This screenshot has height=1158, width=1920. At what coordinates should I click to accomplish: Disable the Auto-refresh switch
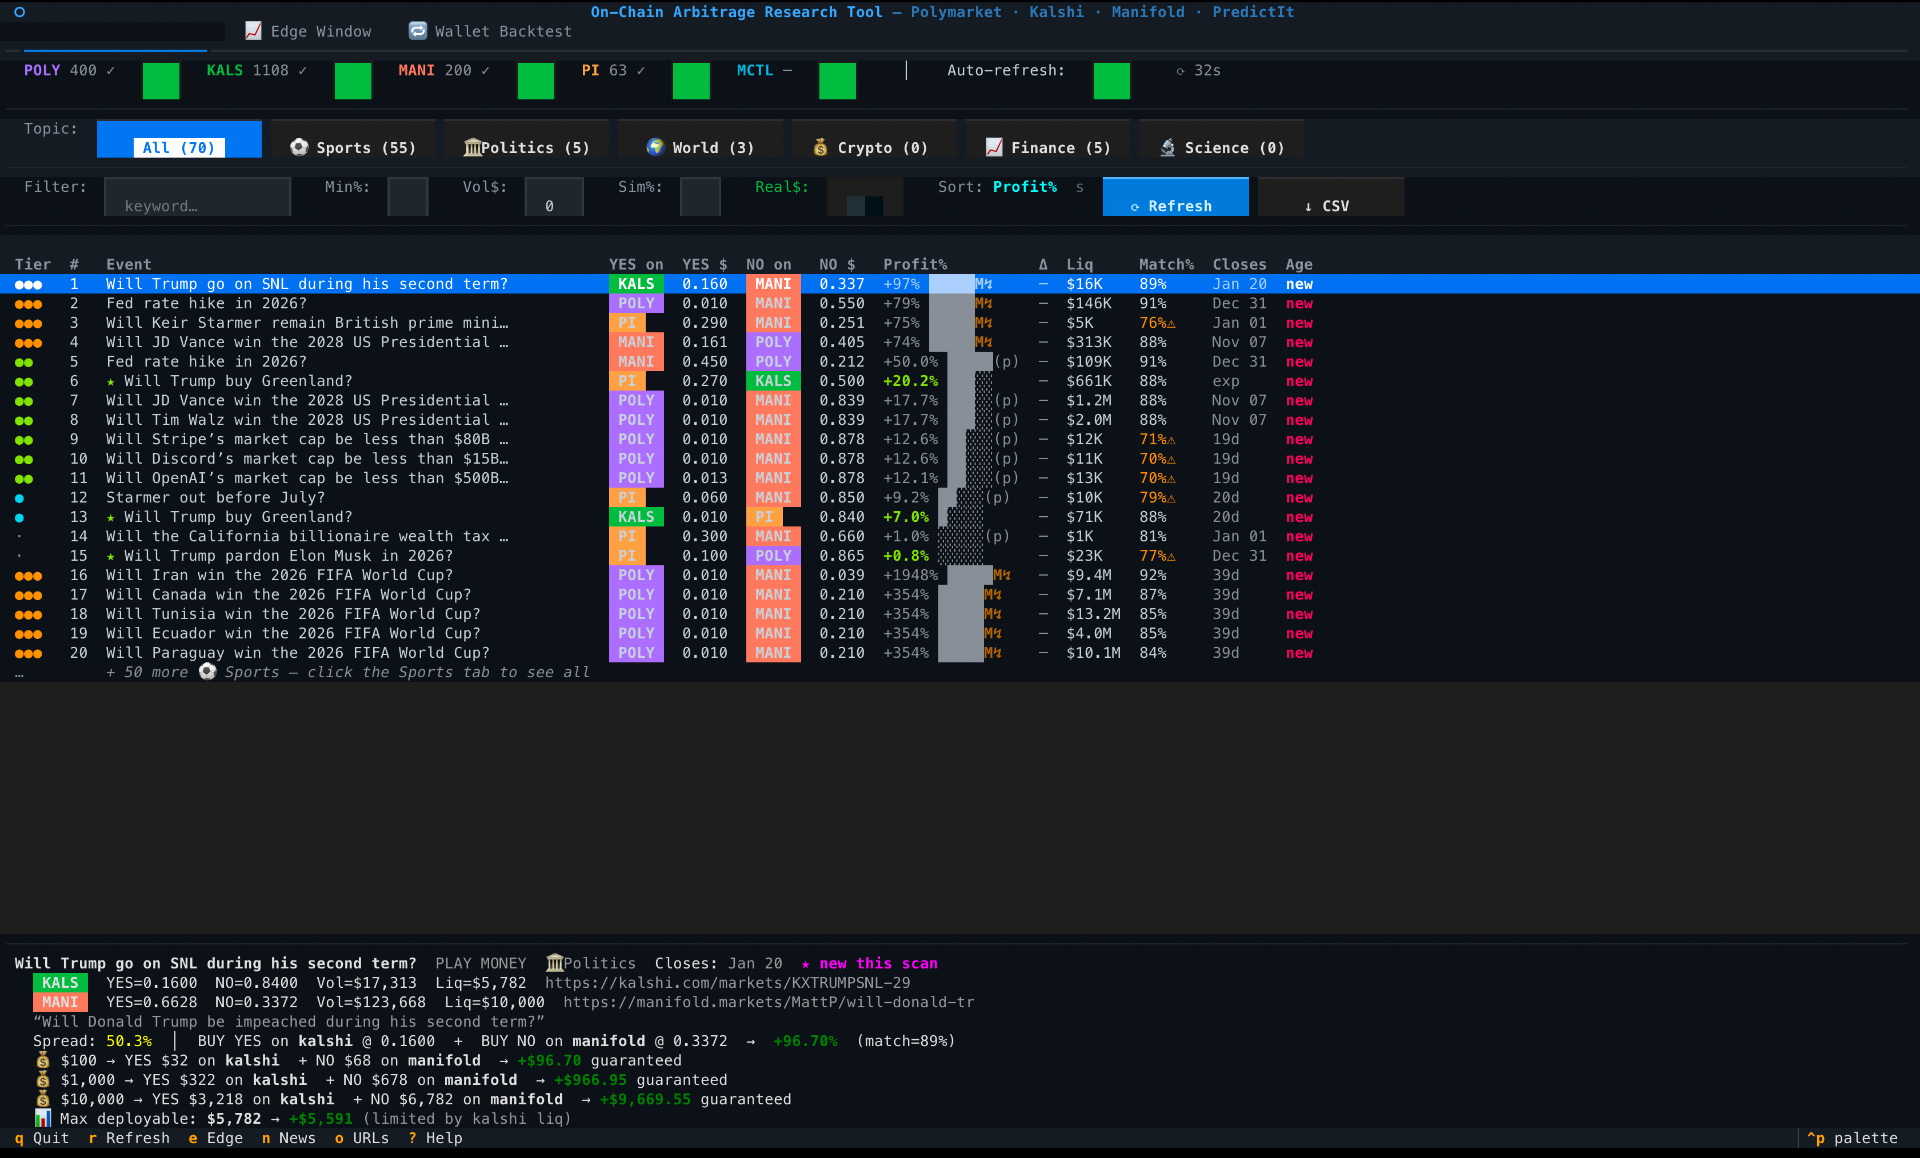pyautogui.click(x=1112, y=81)
